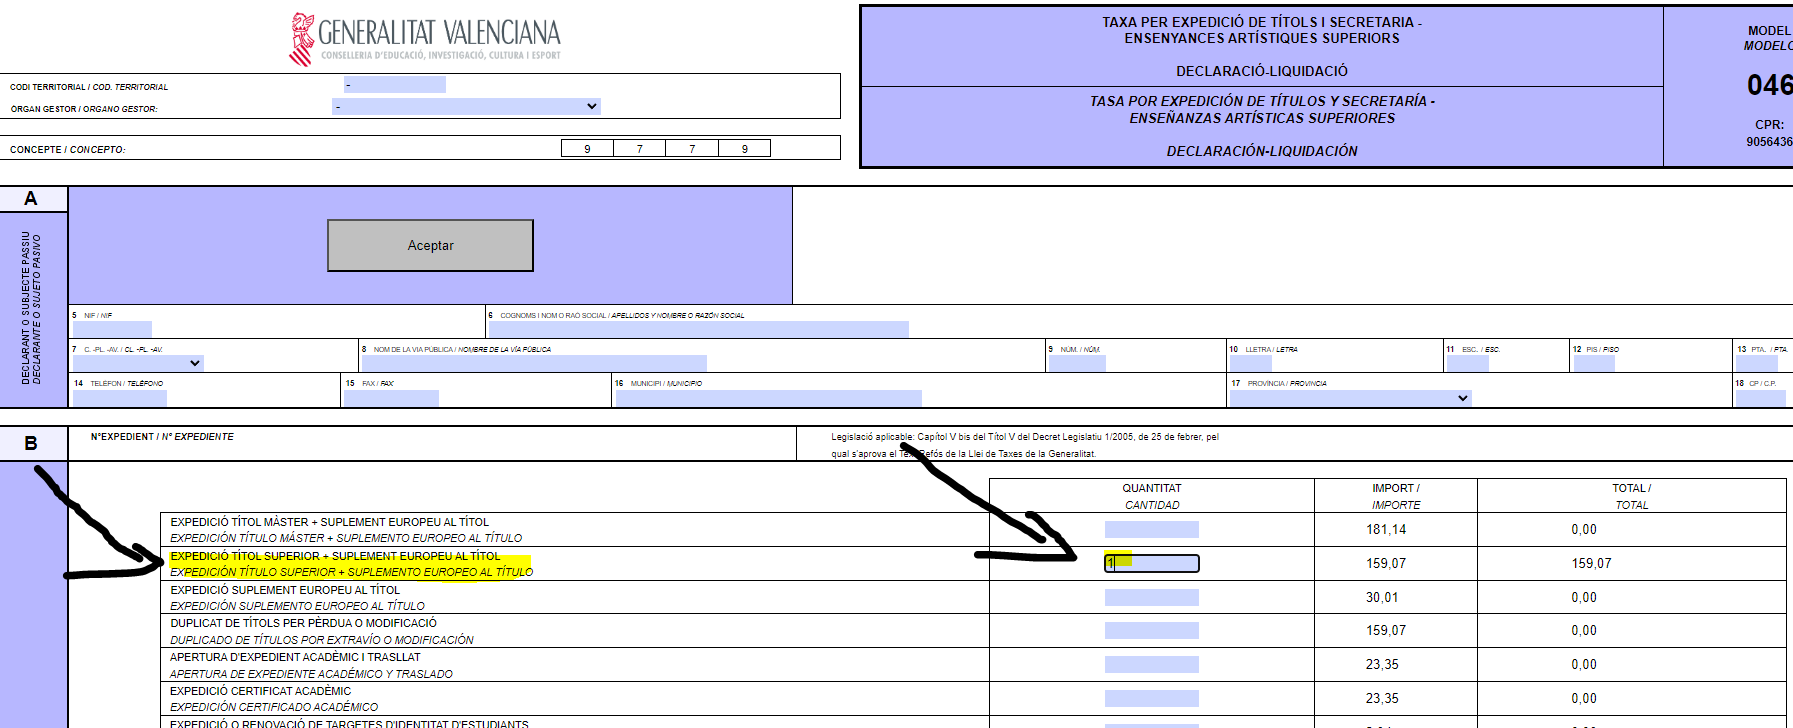1793x728 pixels.
Task: Click quantity field for Expedició Suplement Europeu
Action: pos(1151,598)
